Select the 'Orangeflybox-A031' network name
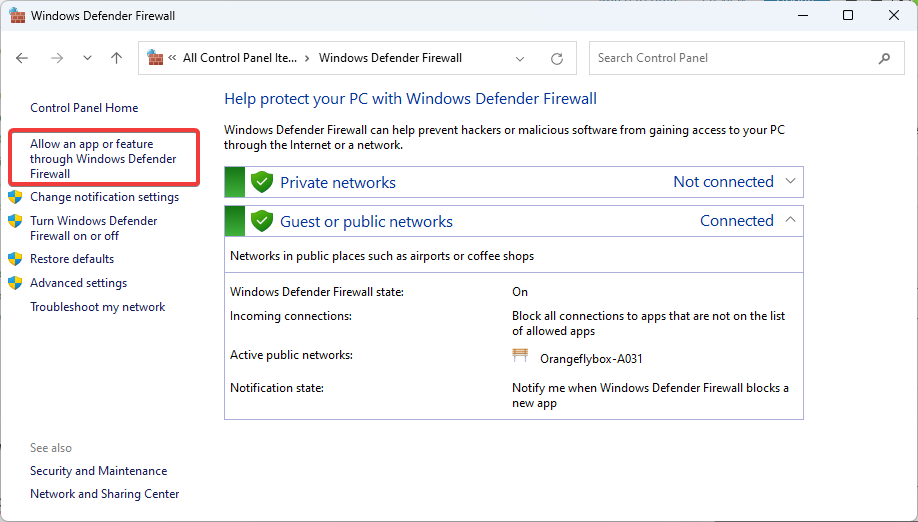The width and height of the screenshot is (918, 522). [591, 359]
